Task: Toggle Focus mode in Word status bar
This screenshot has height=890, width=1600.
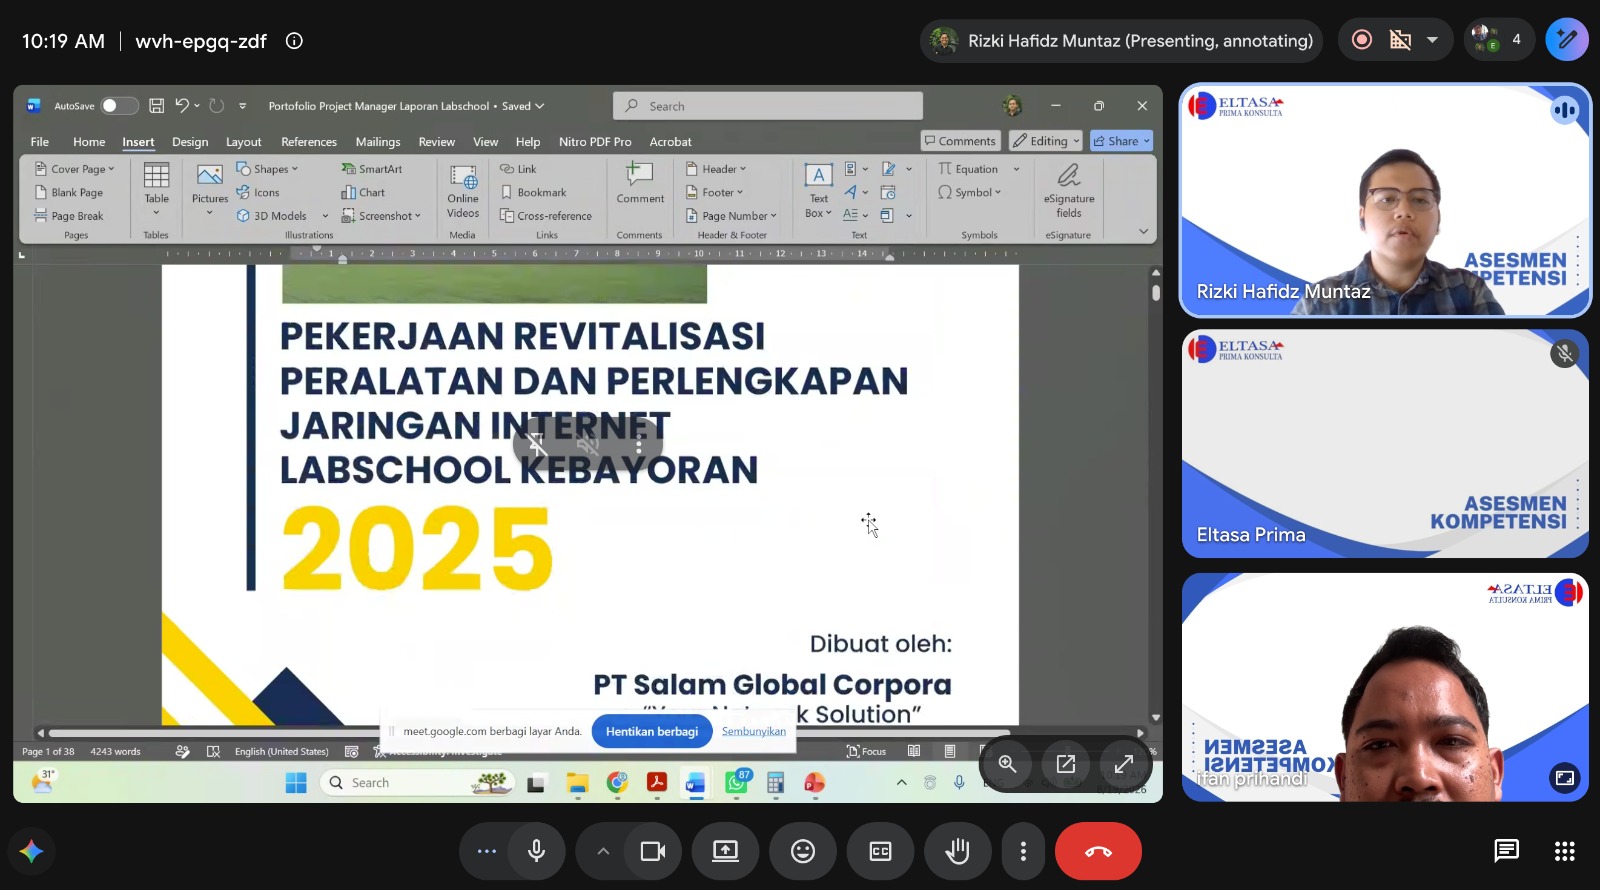Action: click(x=866, y=751)
